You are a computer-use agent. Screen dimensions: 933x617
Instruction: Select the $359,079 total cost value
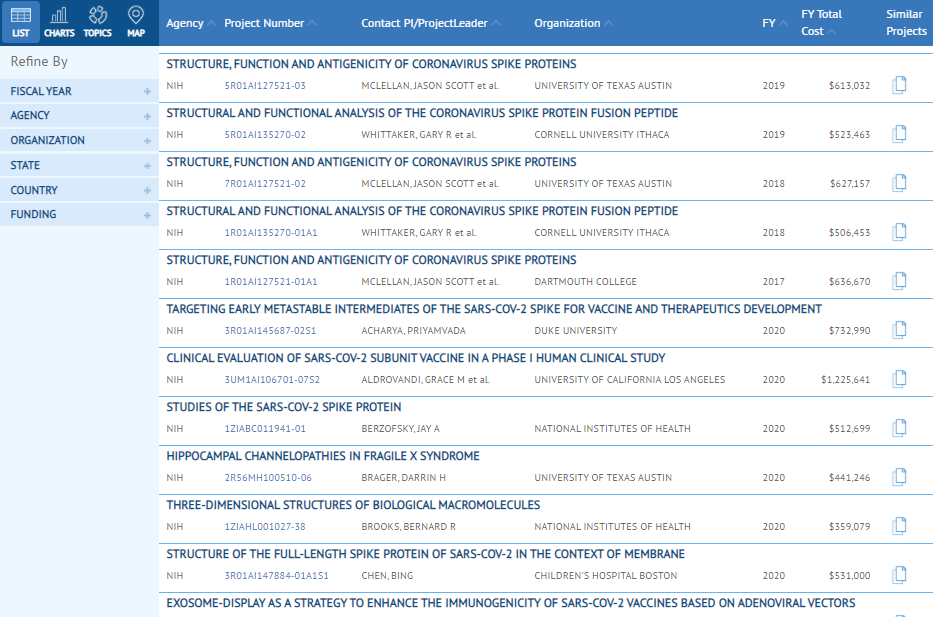pyautogui.click(x=849, y=527)
